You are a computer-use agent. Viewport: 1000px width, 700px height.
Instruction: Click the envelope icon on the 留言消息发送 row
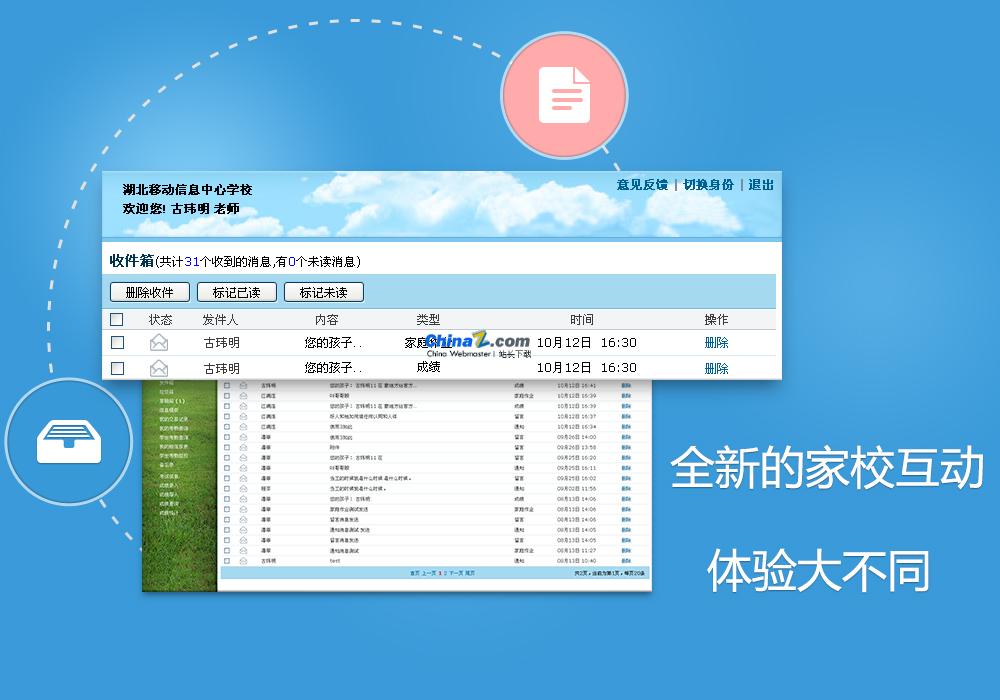pyautogui.click(x=242, y=518)
